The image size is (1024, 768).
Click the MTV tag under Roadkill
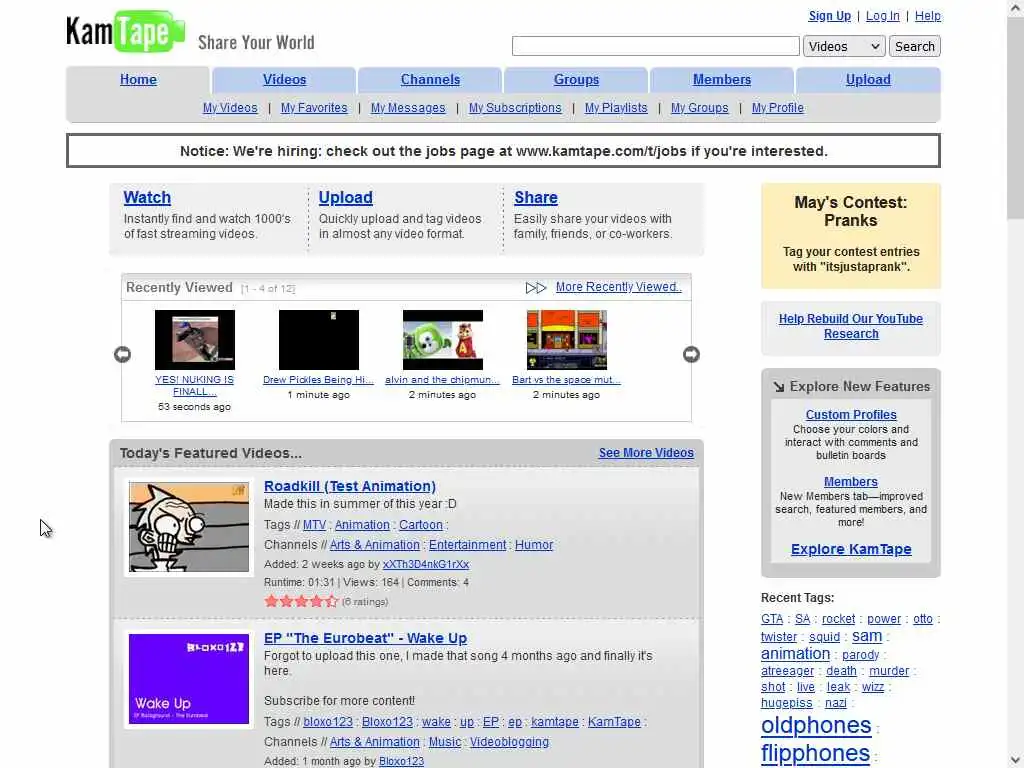(x=314, y=524)
